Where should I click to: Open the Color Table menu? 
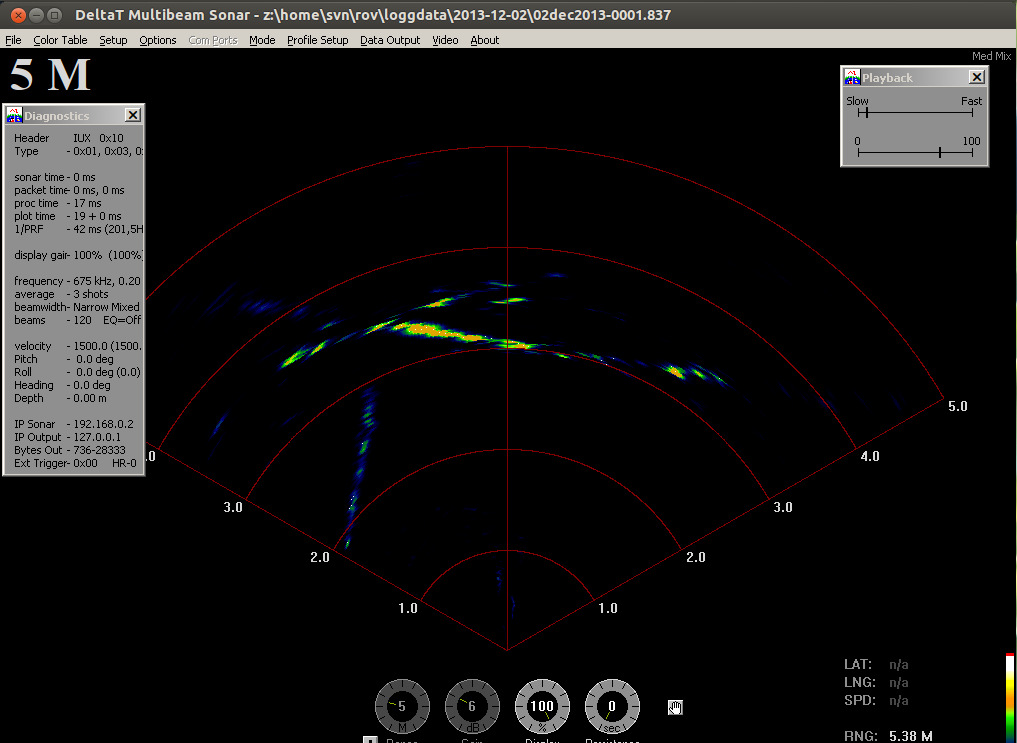[x=60, y=40]
